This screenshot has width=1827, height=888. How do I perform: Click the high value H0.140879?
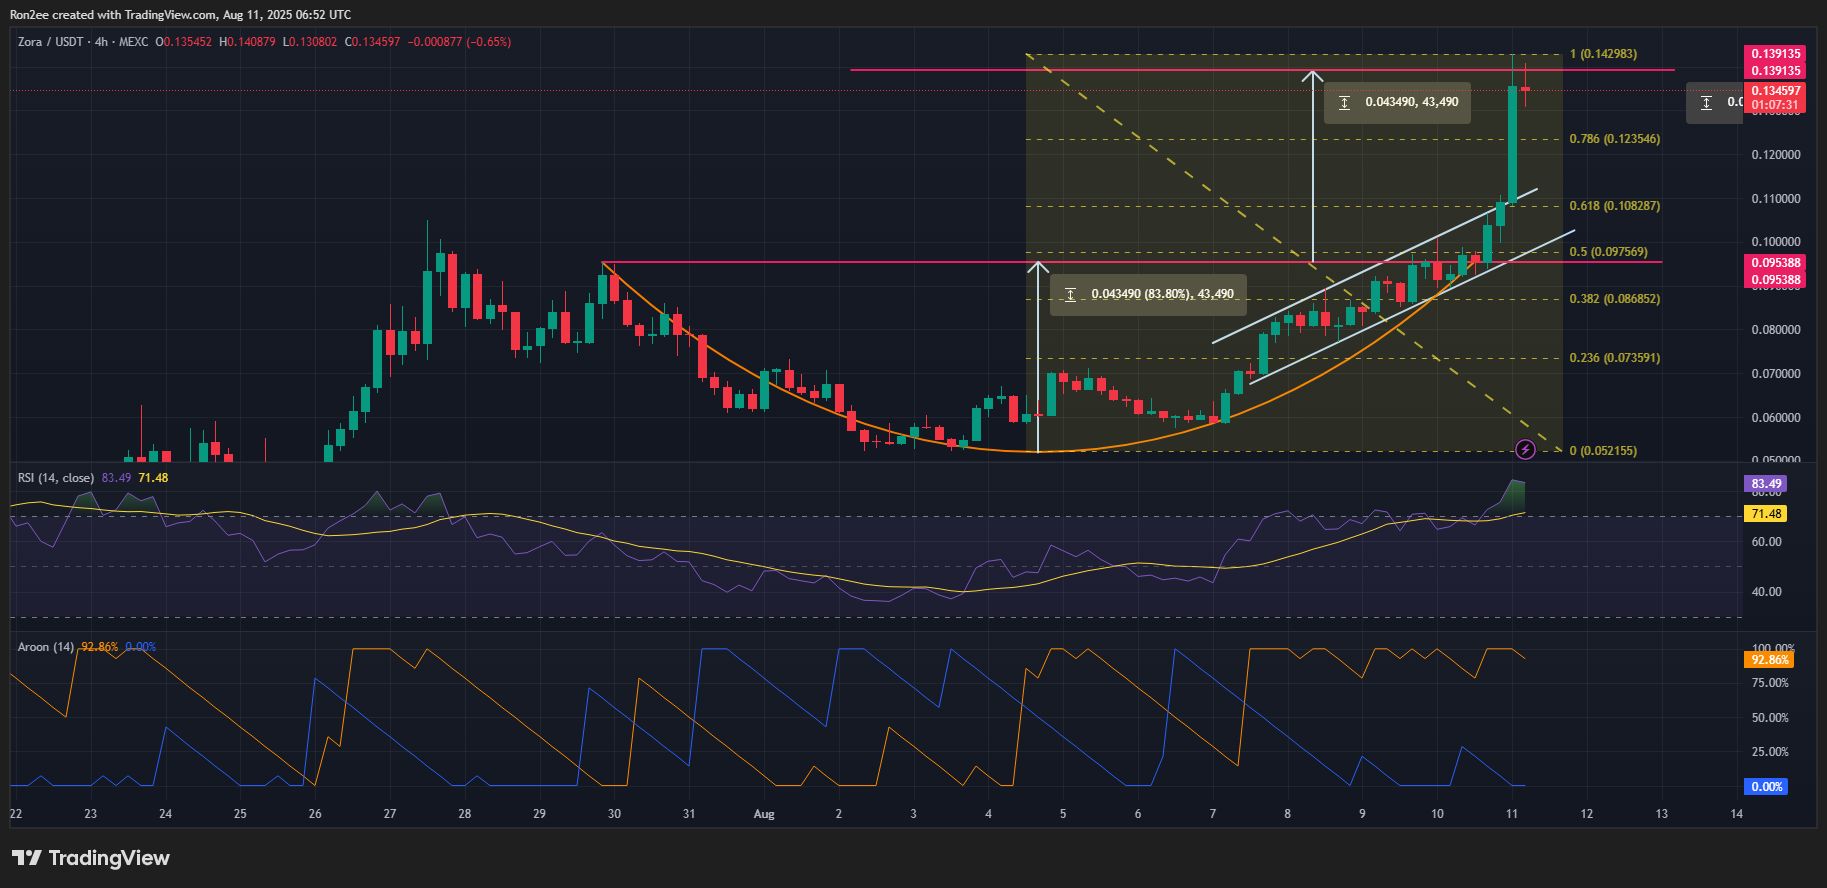248,42
